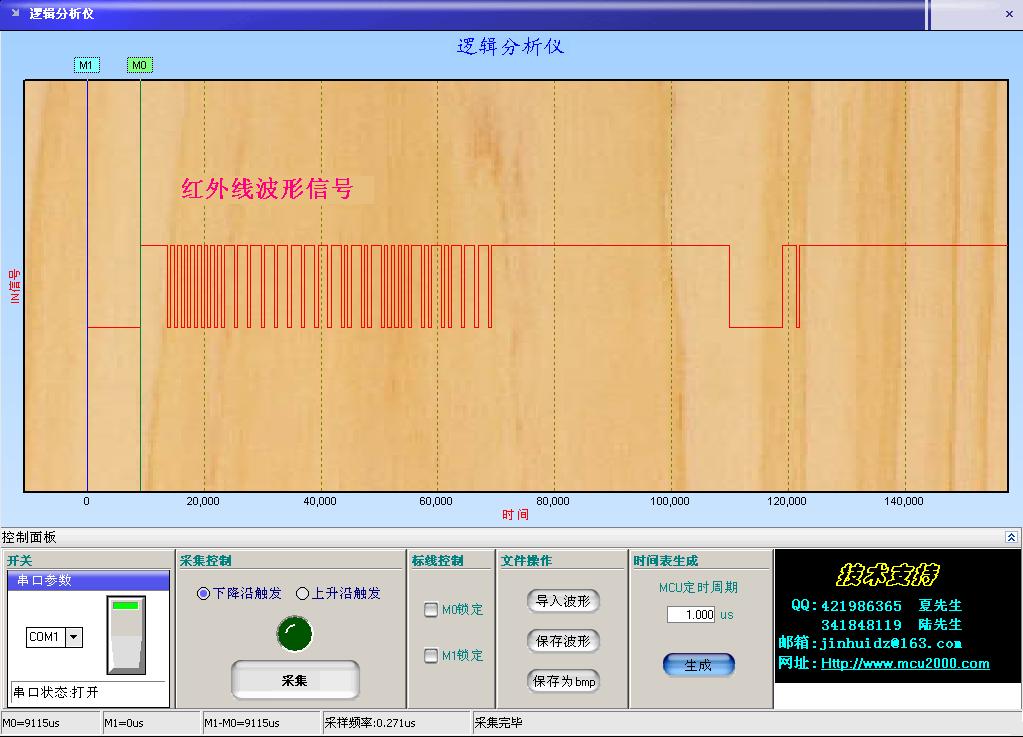Close the 逻辑分析仪 window

pos(1009,14)
